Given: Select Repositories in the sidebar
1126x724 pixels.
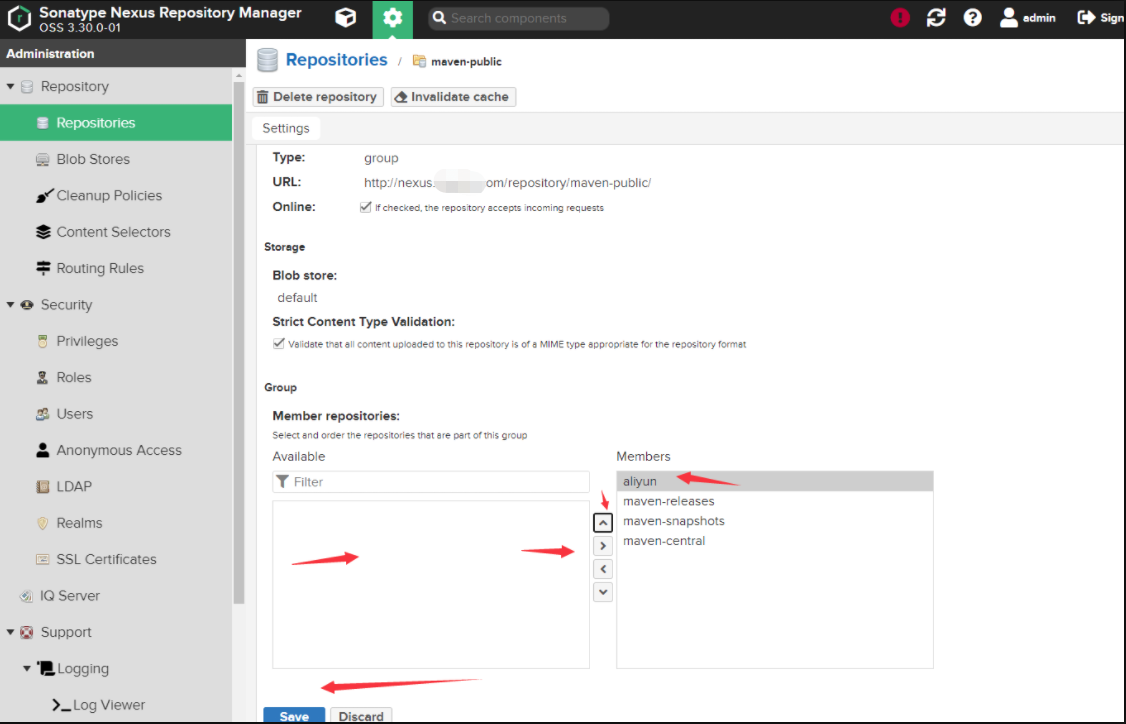Looking at the screenshot, I should click(116, 123).
